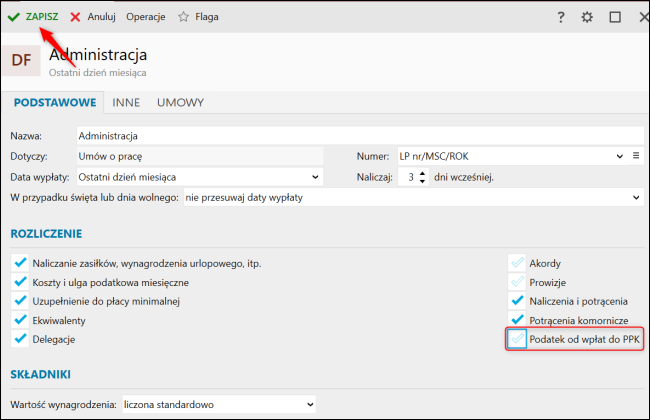Open help with the question mark icon
Screen dimensions: 650x420
560,17
